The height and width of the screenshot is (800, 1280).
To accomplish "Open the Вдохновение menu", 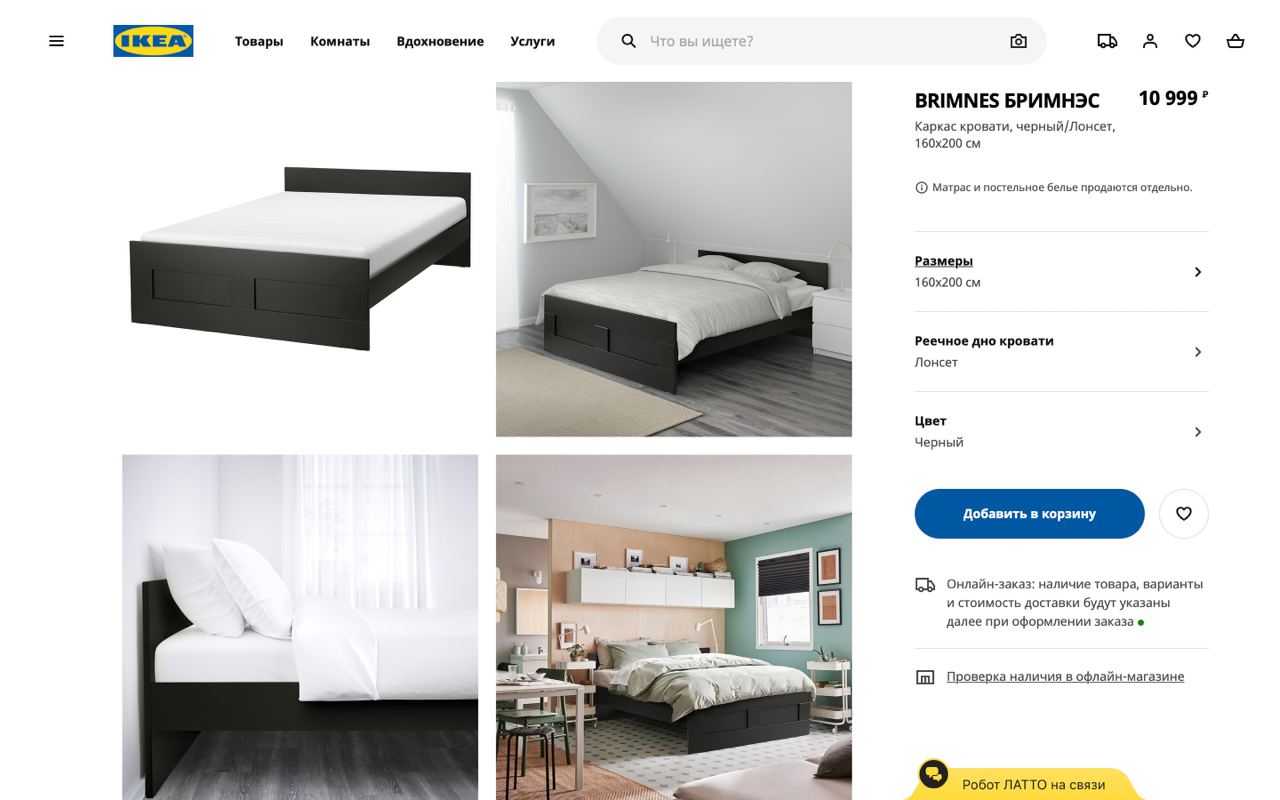I will point(440,41).
